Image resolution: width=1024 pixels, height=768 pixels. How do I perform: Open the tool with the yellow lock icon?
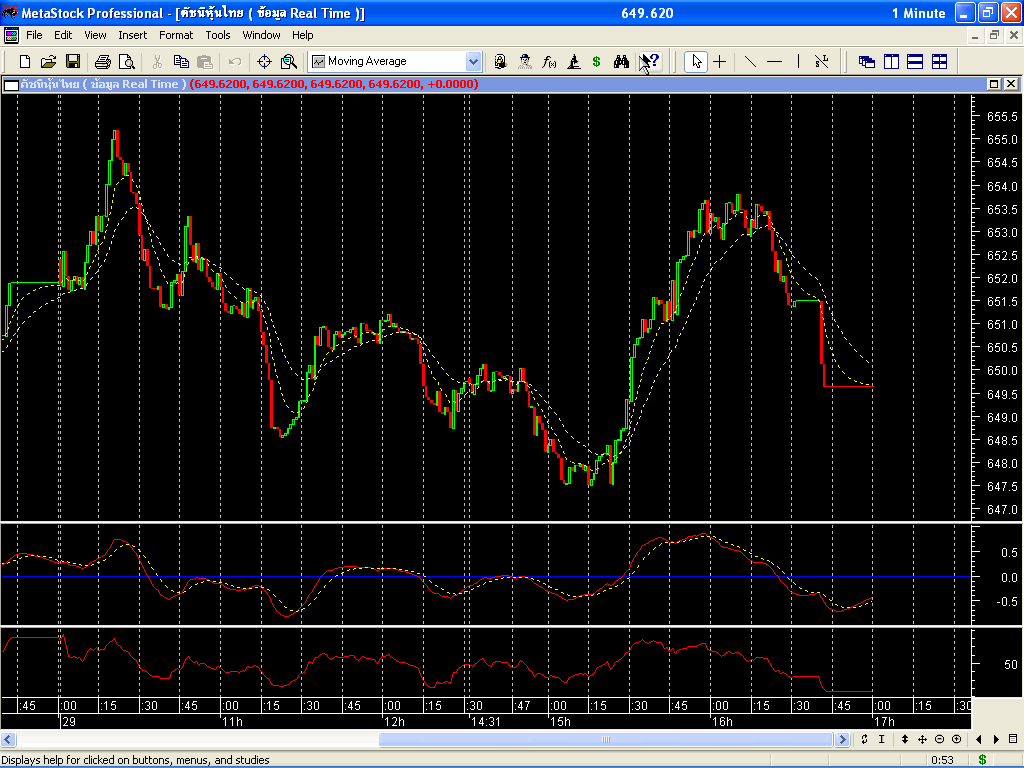coord(500,61)
